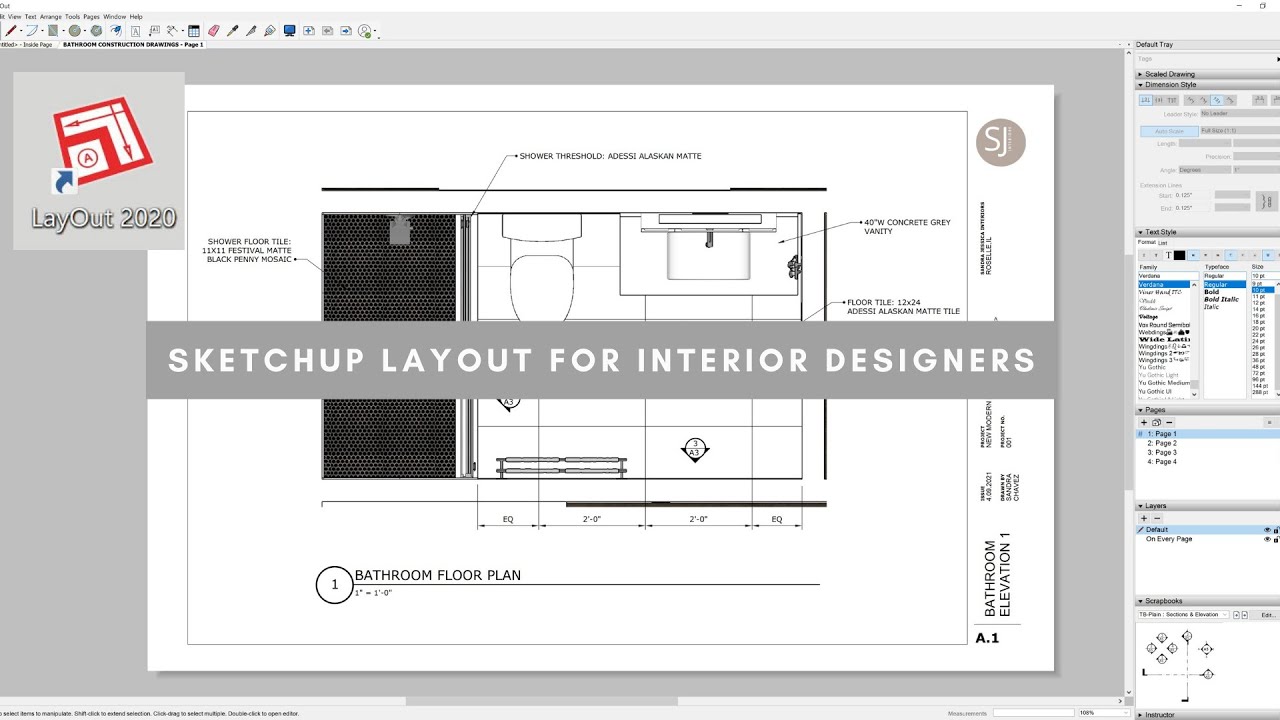The width and height of the screenshot is (1280, 720).
Task: Switch to Inside Page document tab
Action: (27, 45)
